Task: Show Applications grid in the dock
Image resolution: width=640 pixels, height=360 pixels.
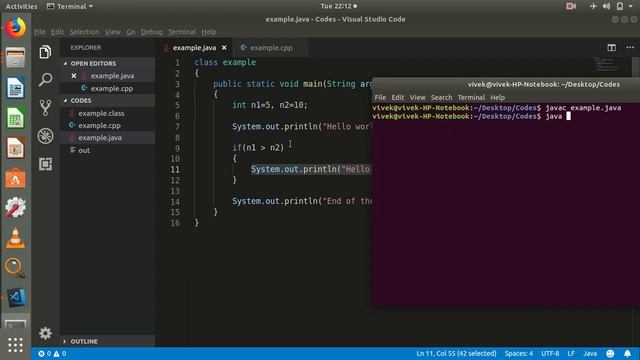Action: point(15,345)
